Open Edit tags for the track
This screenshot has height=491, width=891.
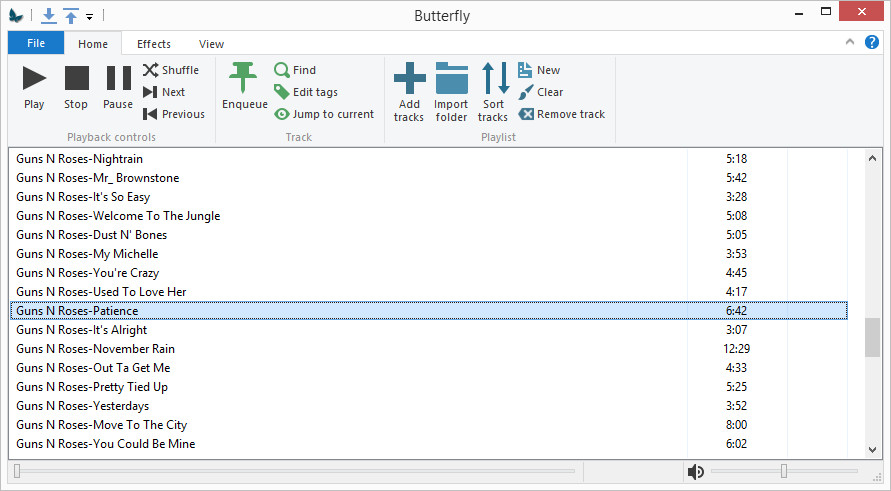(306, 92)
